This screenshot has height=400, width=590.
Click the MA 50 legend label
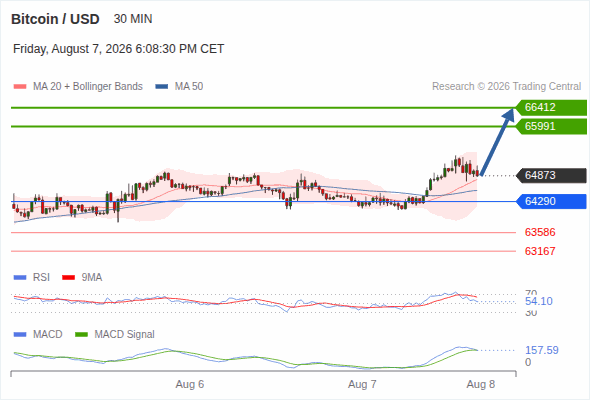click(x=189, y=87)
